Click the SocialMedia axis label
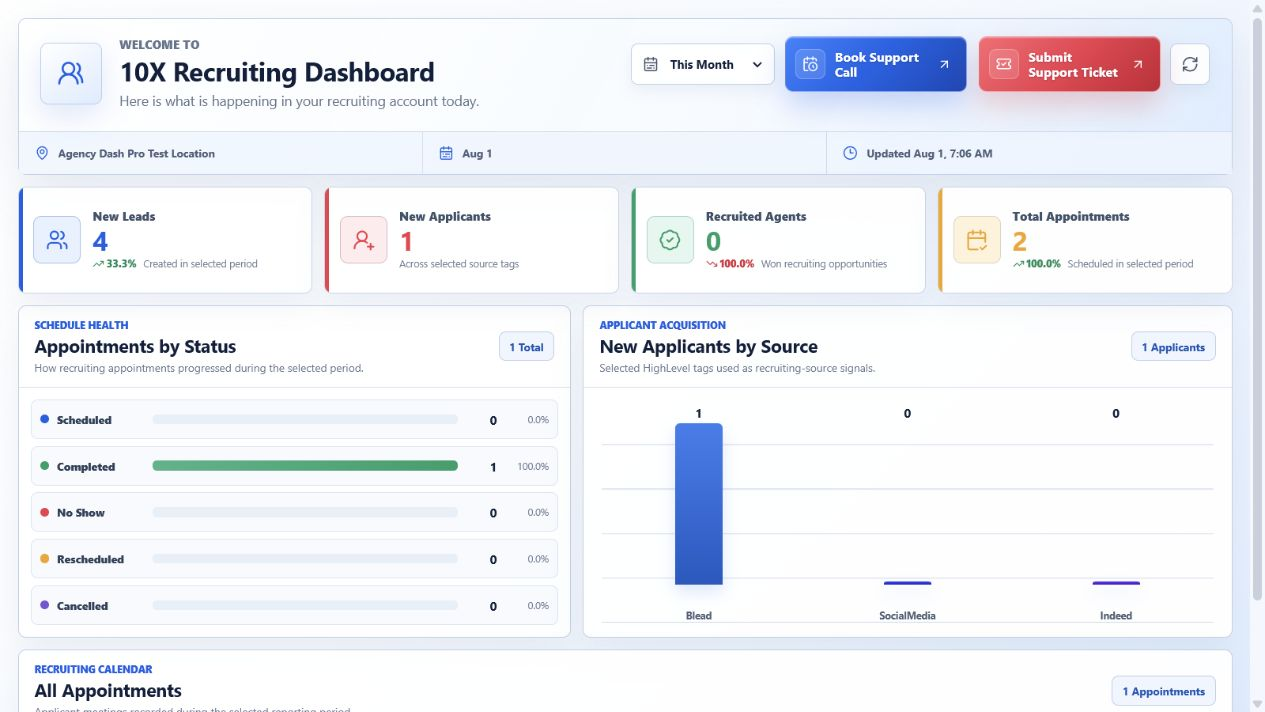This screenshot has width=1265, height=712. 907,615
